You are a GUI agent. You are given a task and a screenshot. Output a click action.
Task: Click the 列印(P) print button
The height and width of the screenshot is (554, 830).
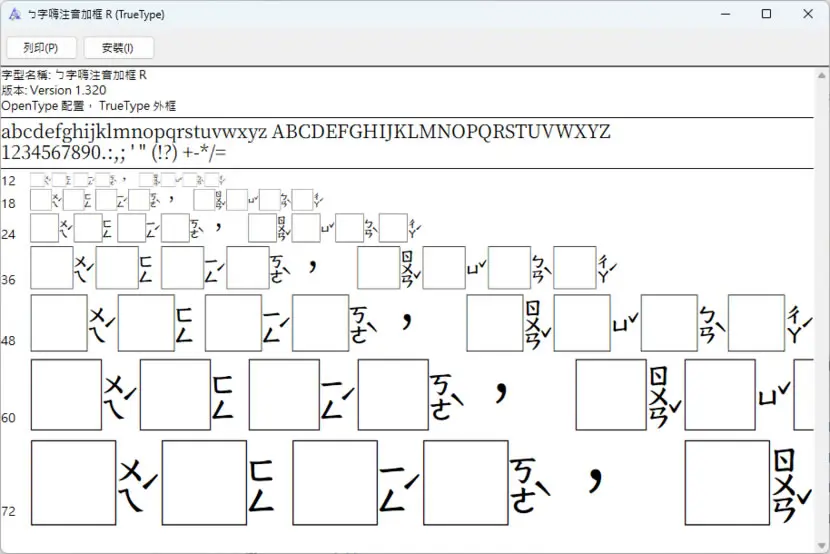(x=41, y=48)
